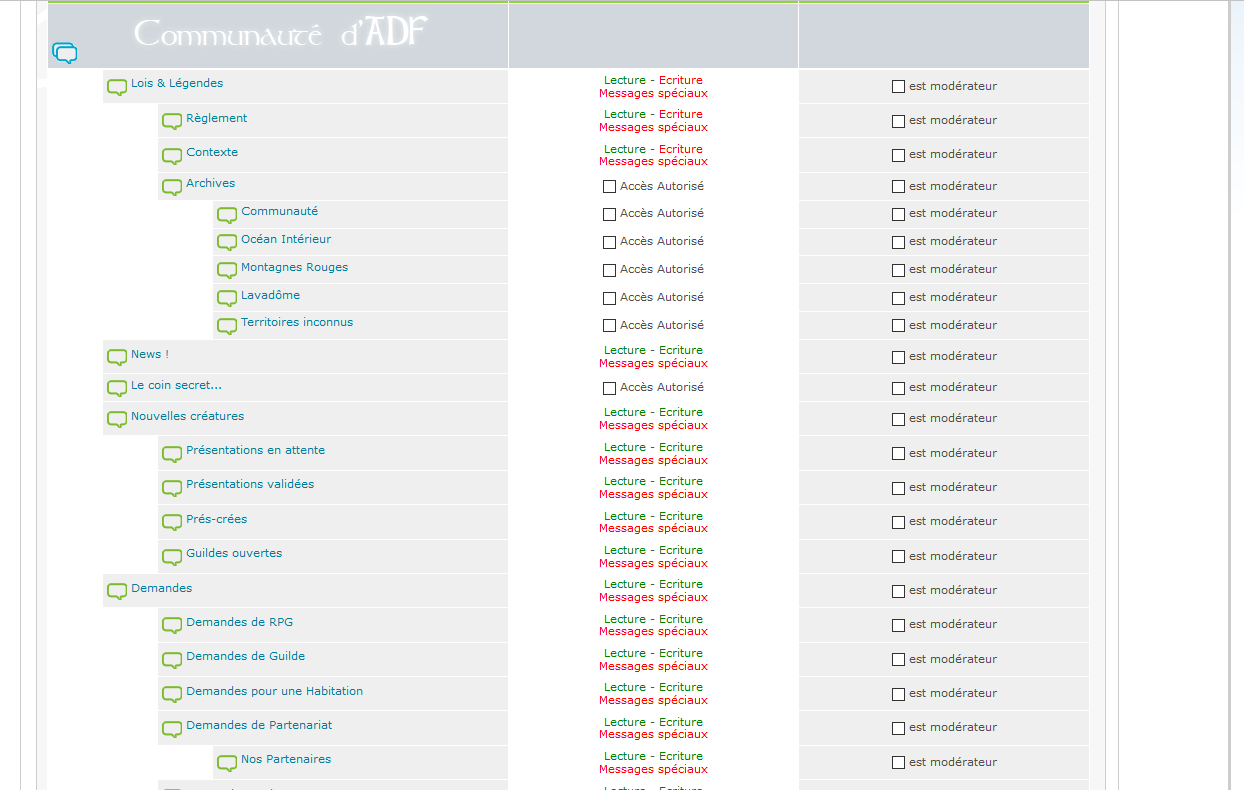The height and width of the screenshot is (790, 1244).
Task: Open the Nos Partenaires link
Action: pos(286,759)
